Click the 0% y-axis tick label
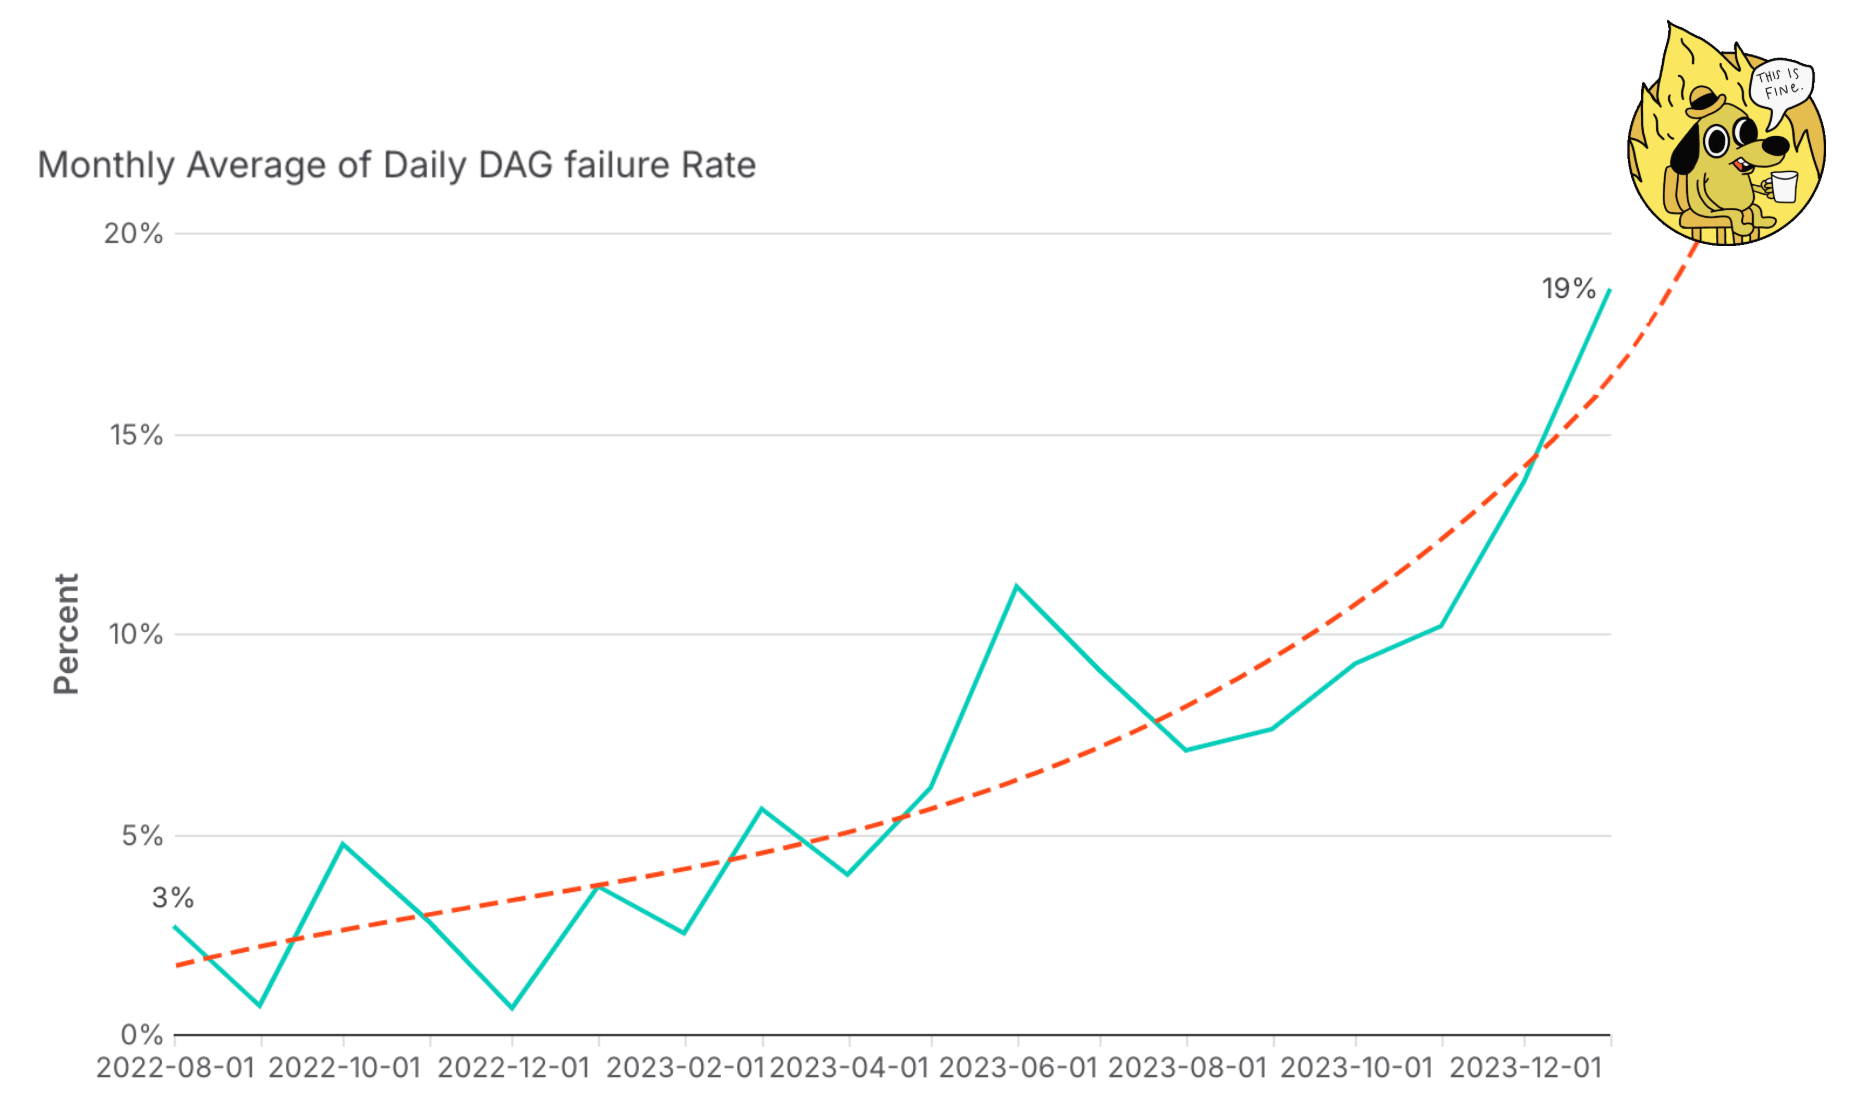The image size is (1852, 1100). (142, 1034)
